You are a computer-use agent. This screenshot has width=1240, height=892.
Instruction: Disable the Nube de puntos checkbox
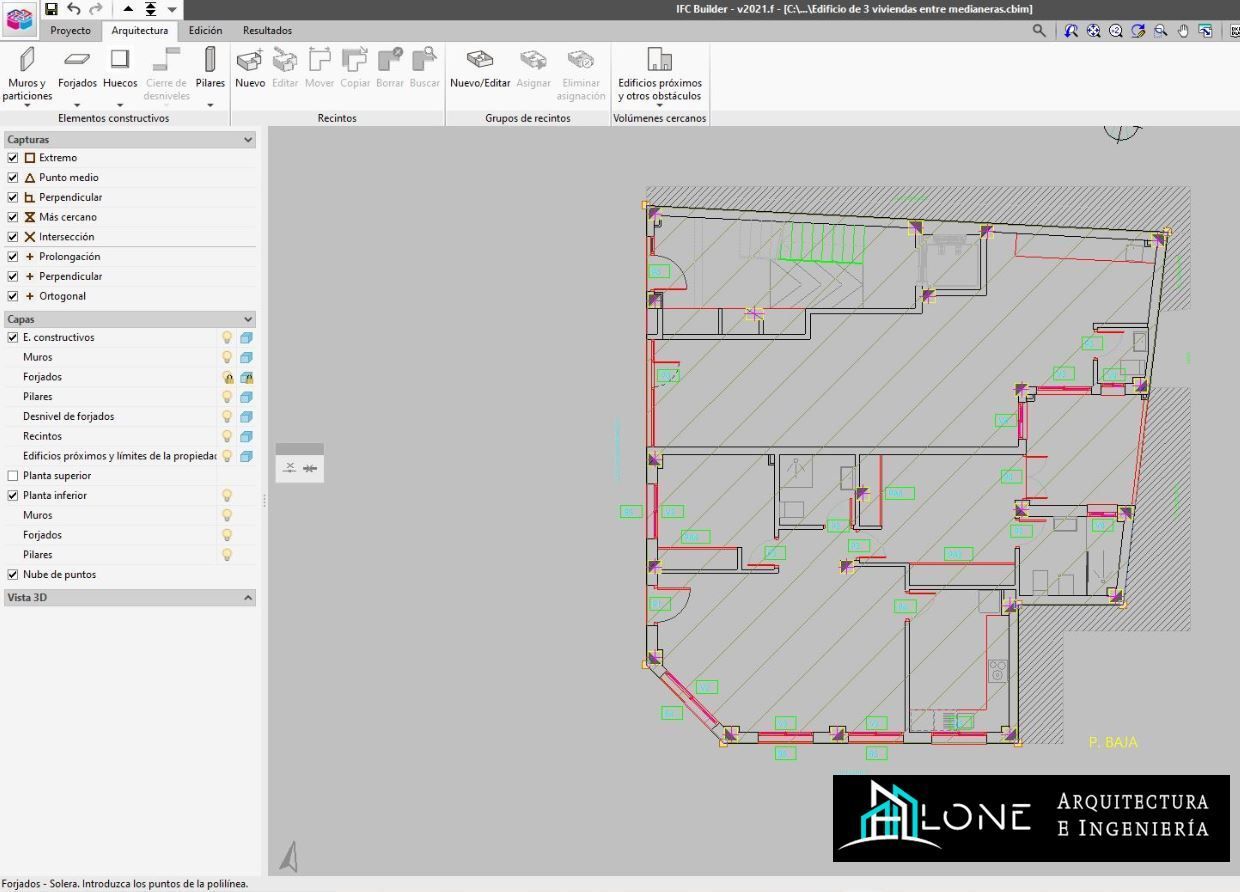(13, 575)
